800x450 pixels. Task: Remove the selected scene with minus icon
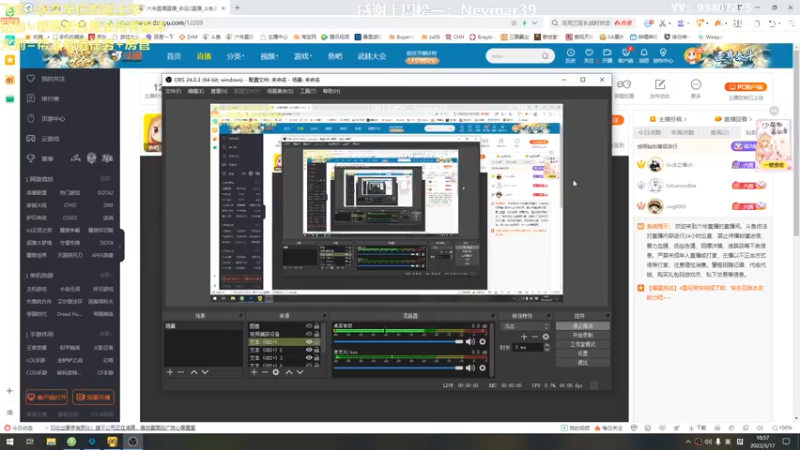coord(181,372)
